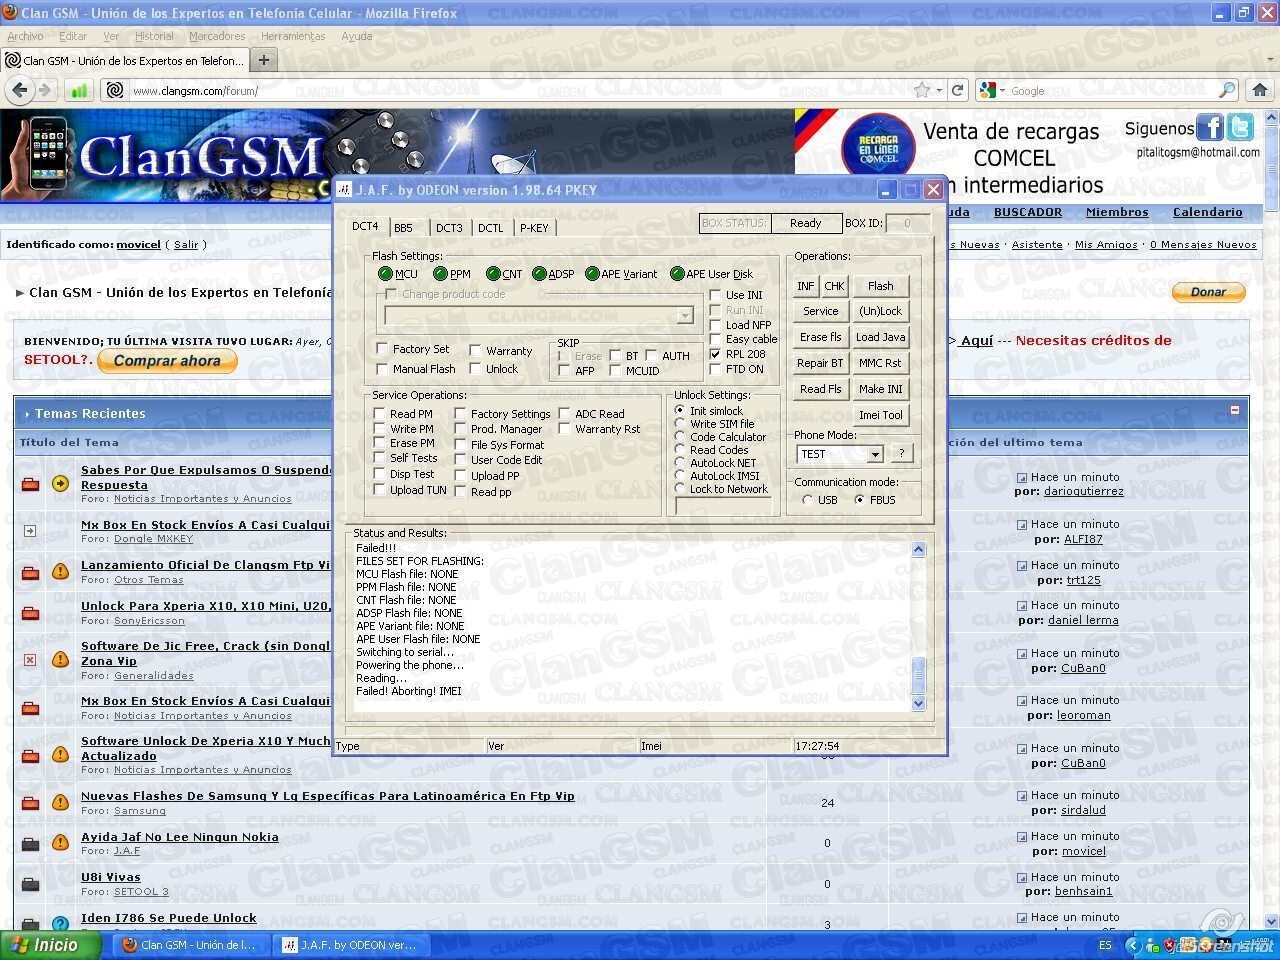Click the J.A.F. taskbar button
The height and width of the screenshot is (960, 1280).
click(349, 945)
